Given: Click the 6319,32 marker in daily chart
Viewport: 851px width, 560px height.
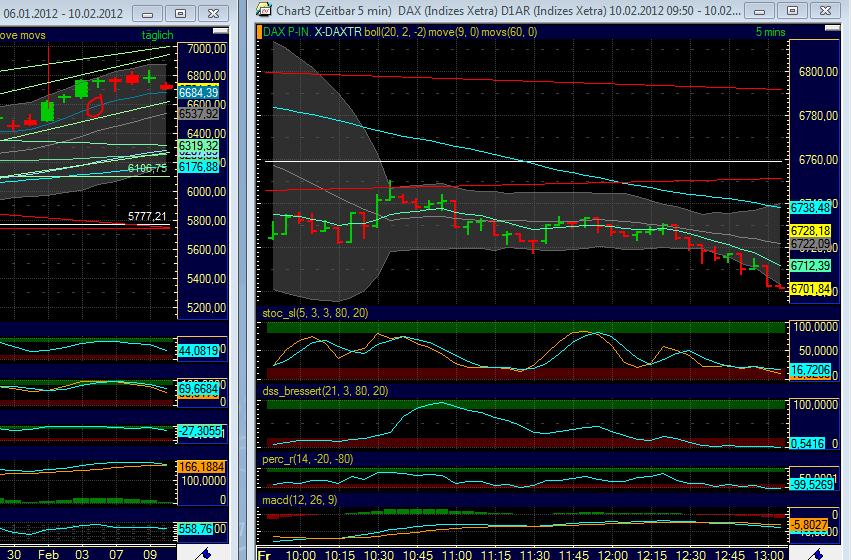Looking at the screenshot, I should (199, 146).
